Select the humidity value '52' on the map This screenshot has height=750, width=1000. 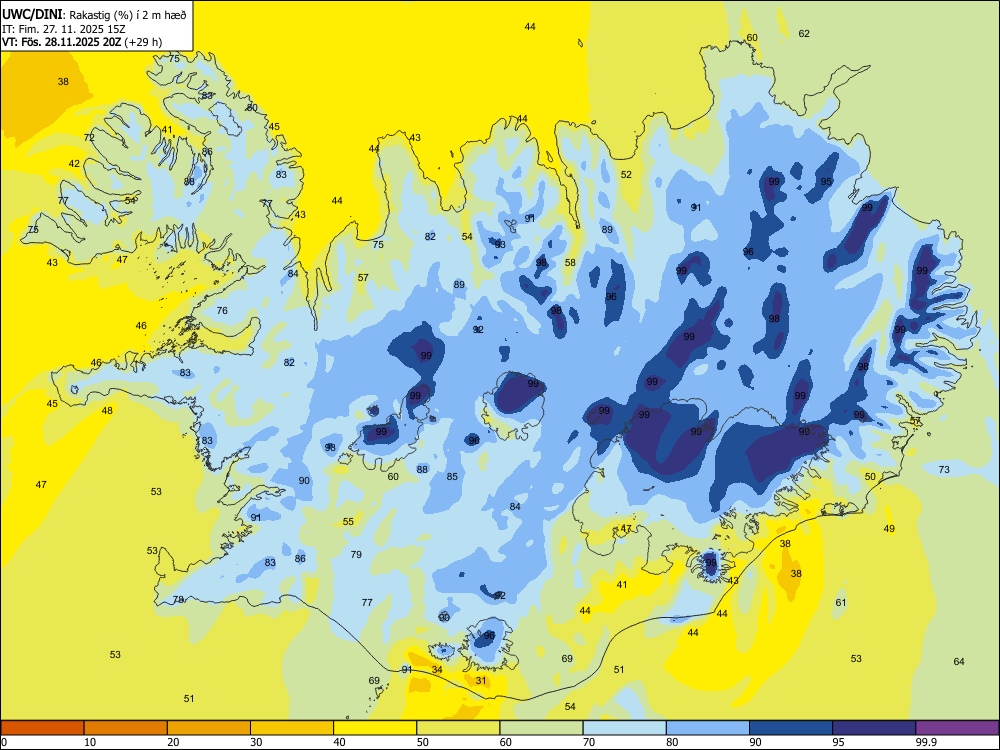coord(626,174)
